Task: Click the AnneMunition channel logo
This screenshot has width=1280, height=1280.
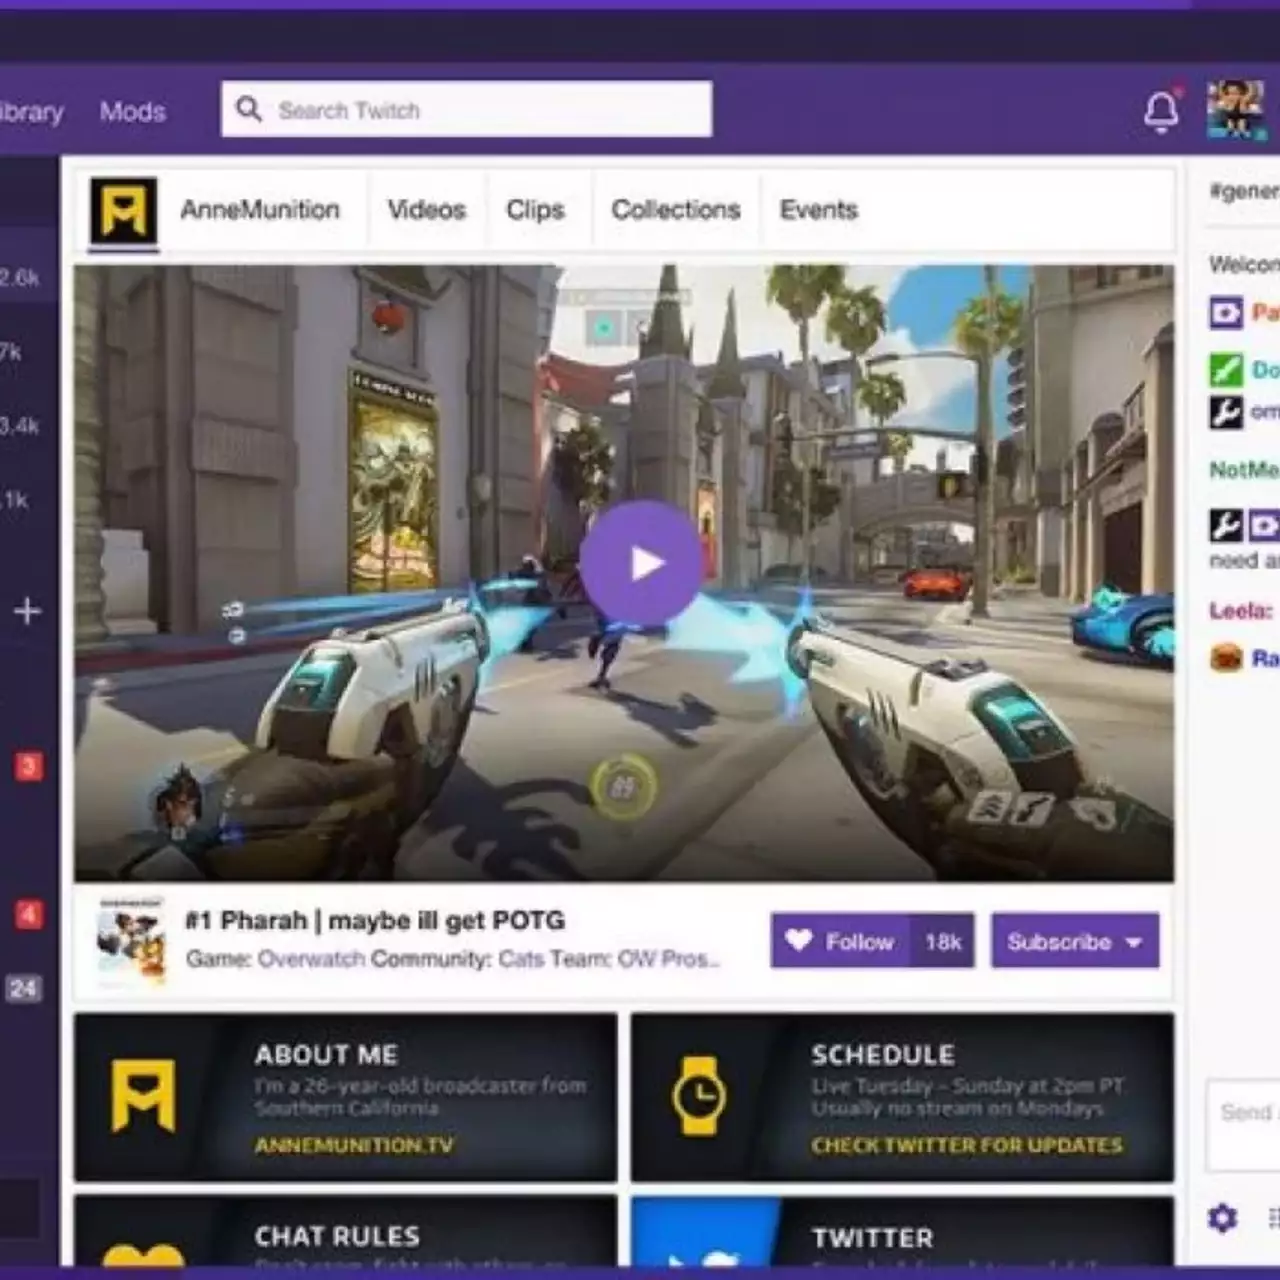Action: click(x=123, y=210)
